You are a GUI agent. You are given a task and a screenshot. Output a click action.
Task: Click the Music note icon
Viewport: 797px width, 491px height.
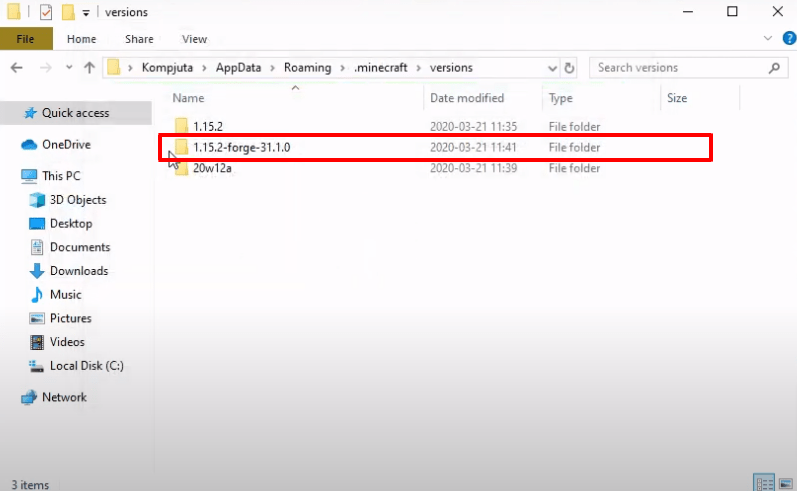[37, 295]
